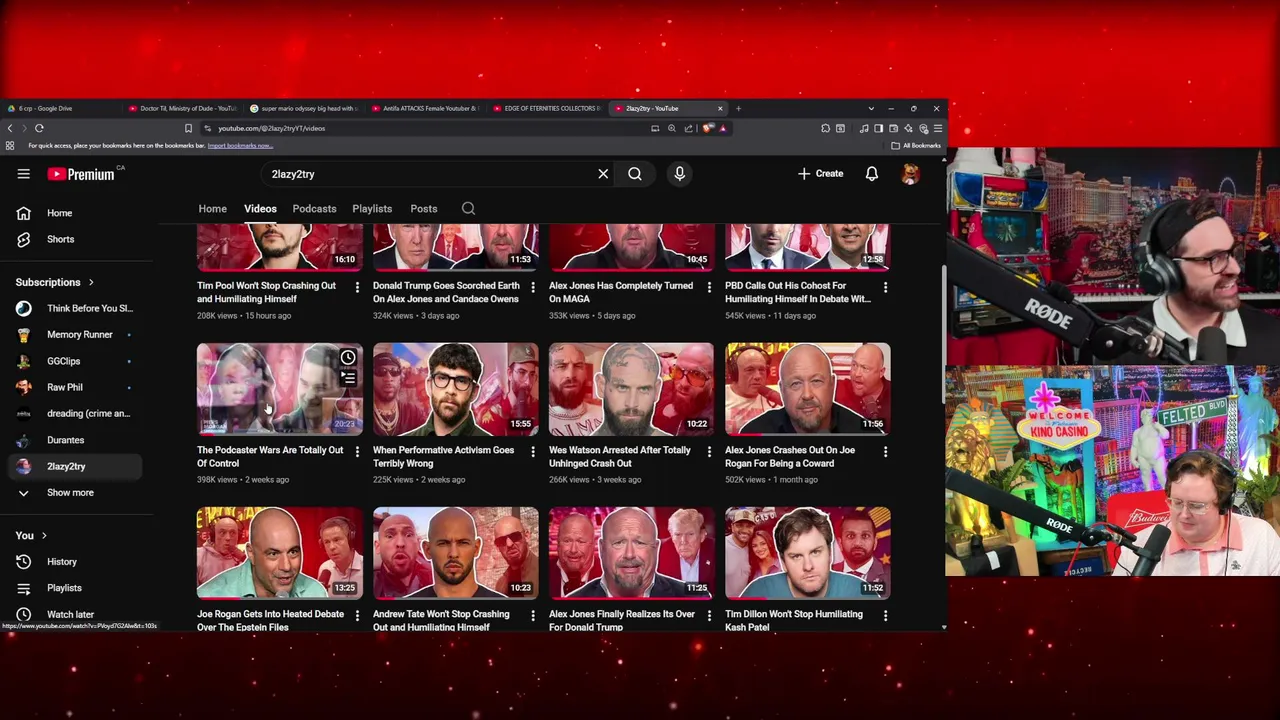
Task: Switch to Doctor Til browser tab
Action: click(182, 108)
